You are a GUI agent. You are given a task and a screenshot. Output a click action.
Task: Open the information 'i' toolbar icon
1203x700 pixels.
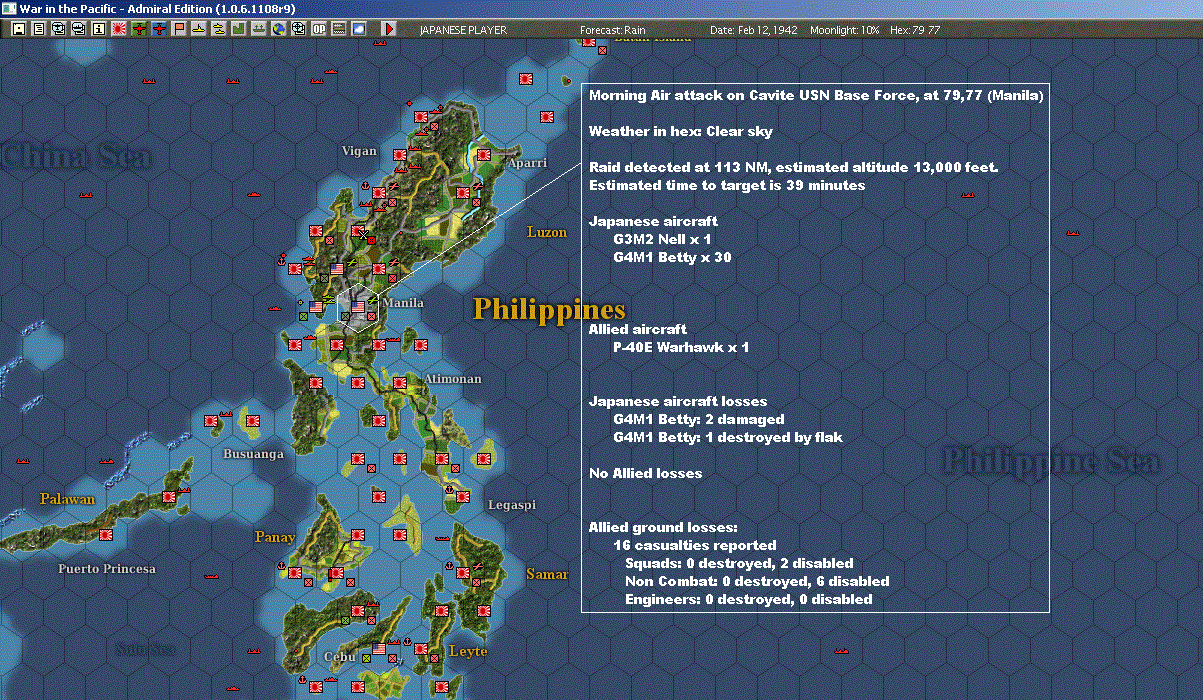click(x=98, y=30)
